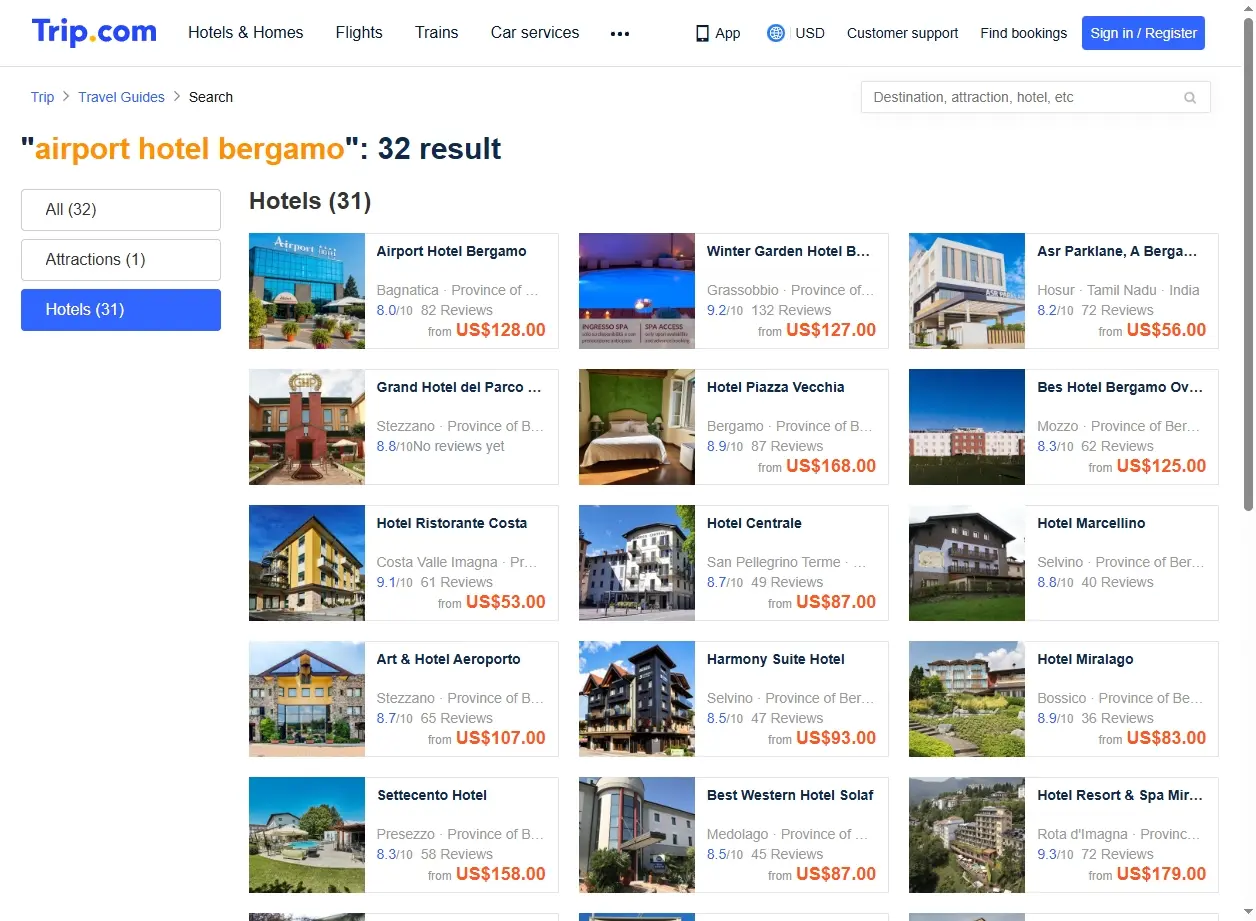
Task: Click Bes Hotel Bergamo Ov... title
Action: tap(1120, 387)
